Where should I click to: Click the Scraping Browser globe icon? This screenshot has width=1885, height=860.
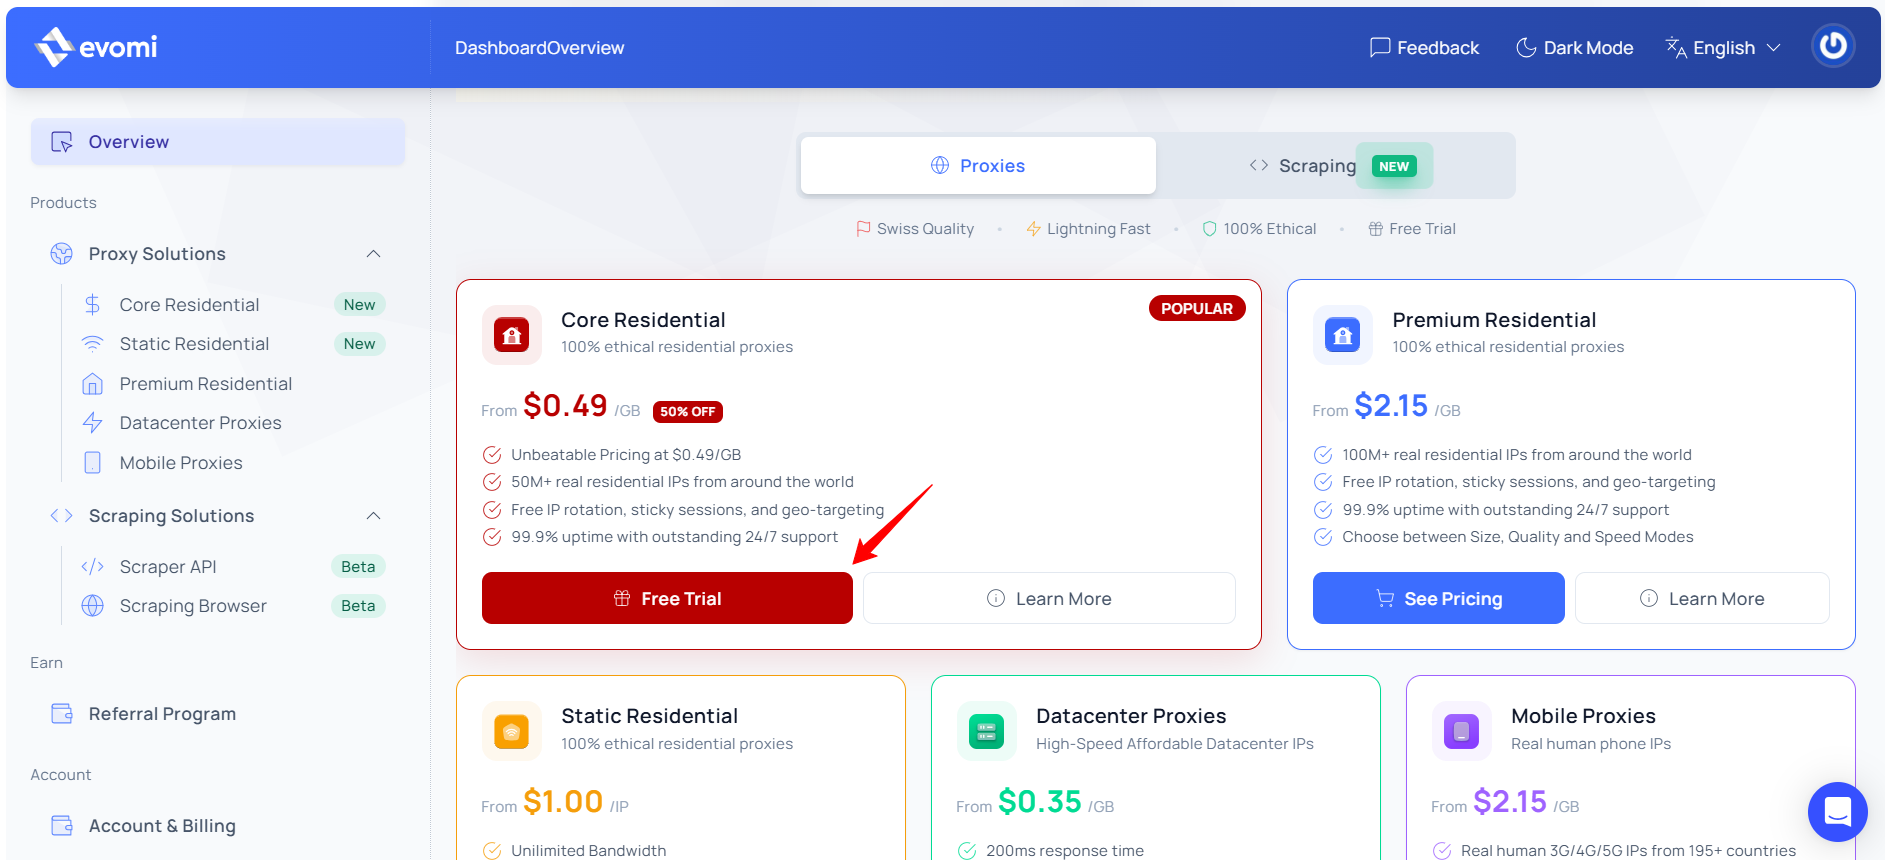click(x=92, y=606)
